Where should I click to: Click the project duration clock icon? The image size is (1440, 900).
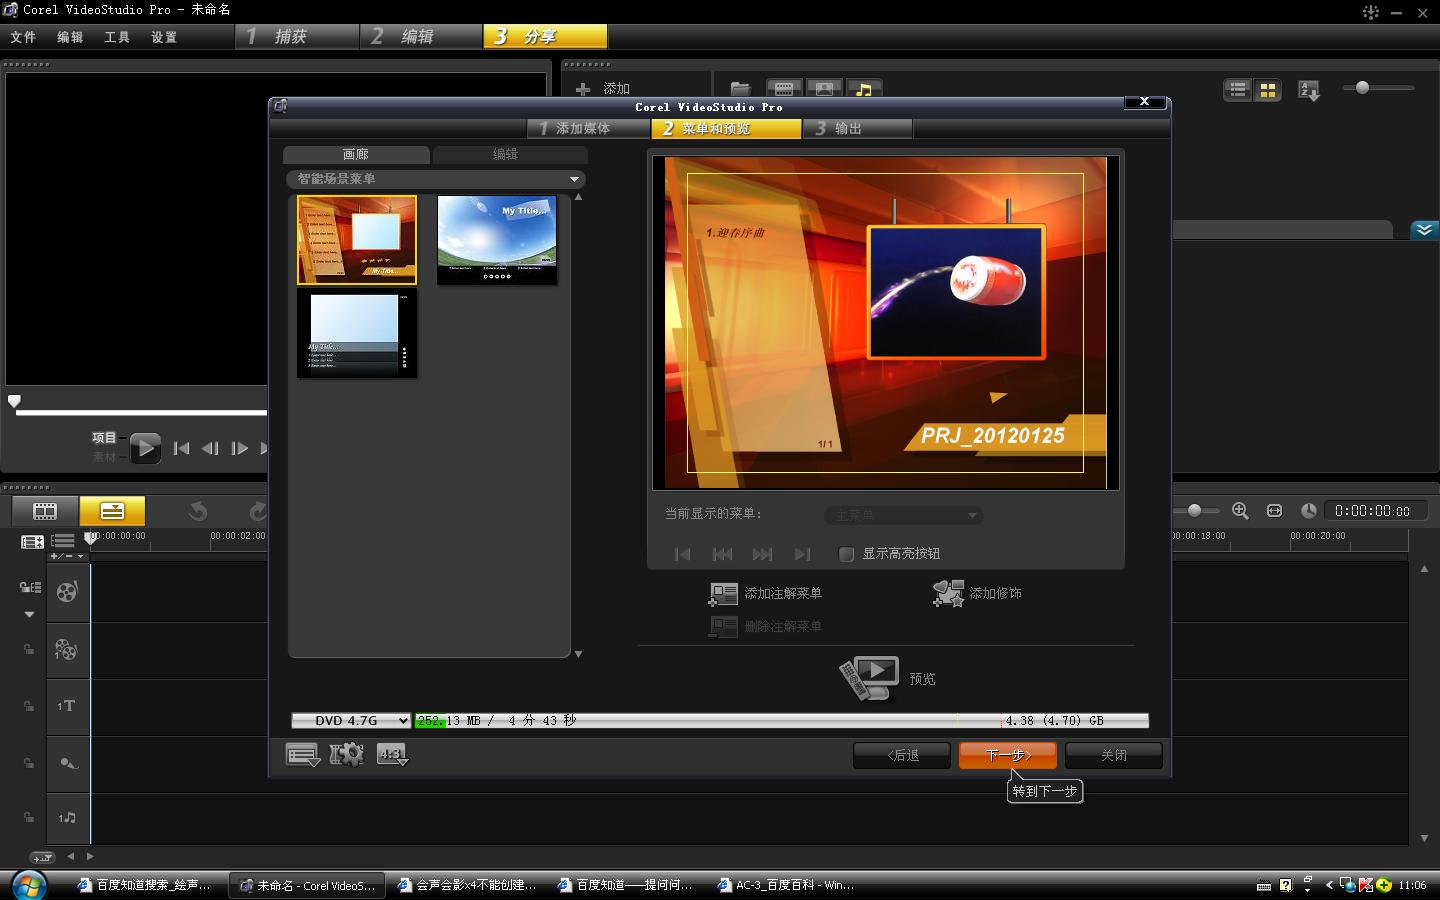pos(1308,511)
